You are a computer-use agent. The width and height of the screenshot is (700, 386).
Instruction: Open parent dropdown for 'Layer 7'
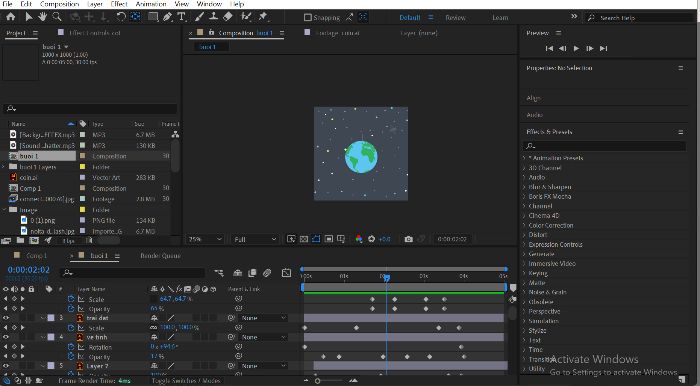(x=263, y=366)
